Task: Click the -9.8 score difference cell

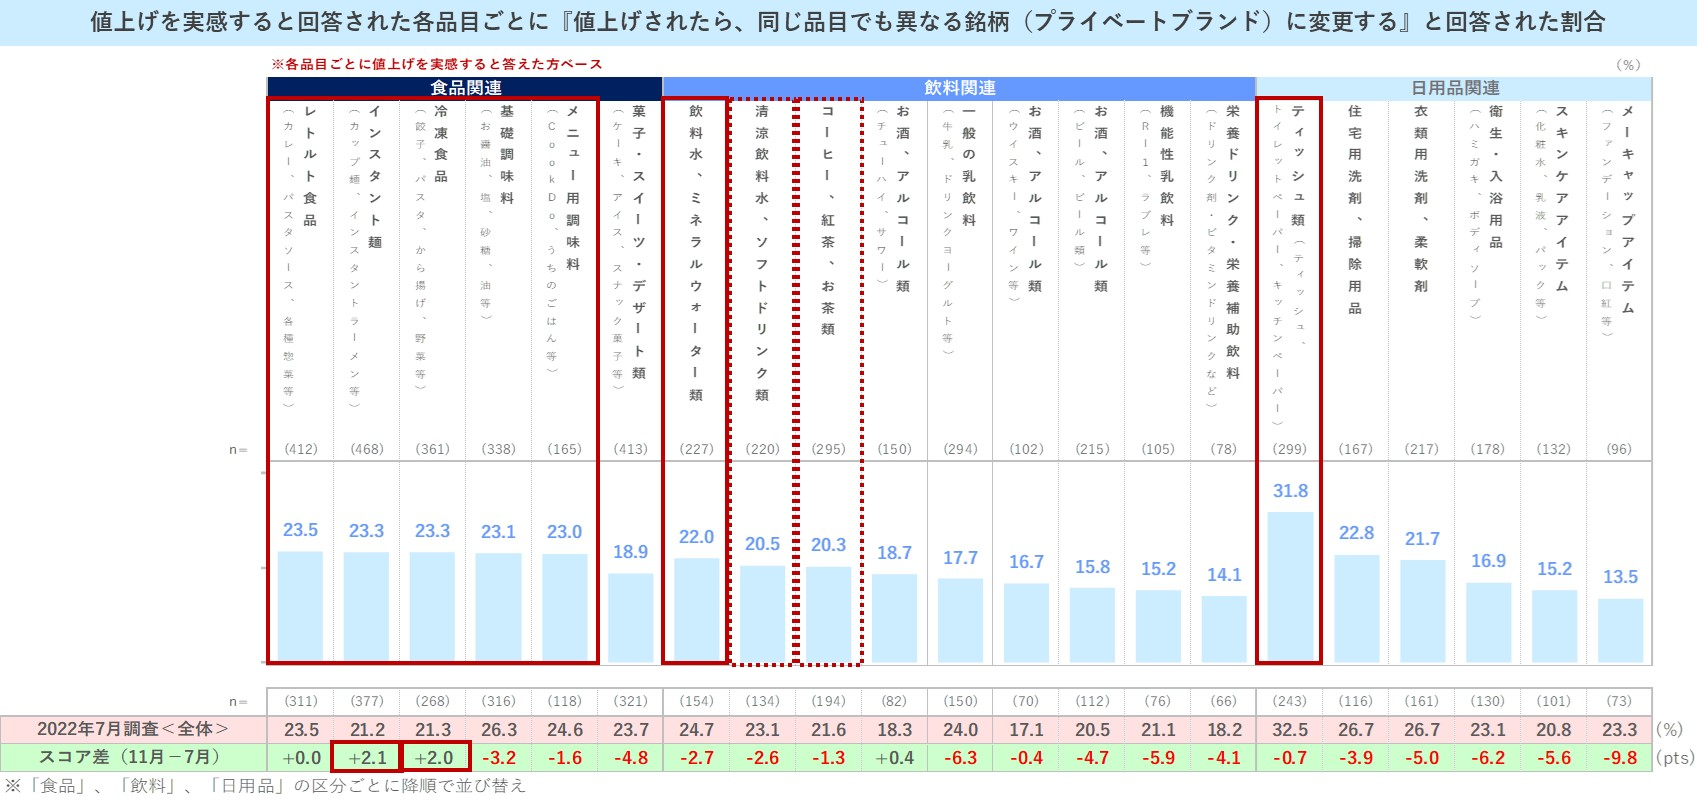Action: (x=1620, y=758)
